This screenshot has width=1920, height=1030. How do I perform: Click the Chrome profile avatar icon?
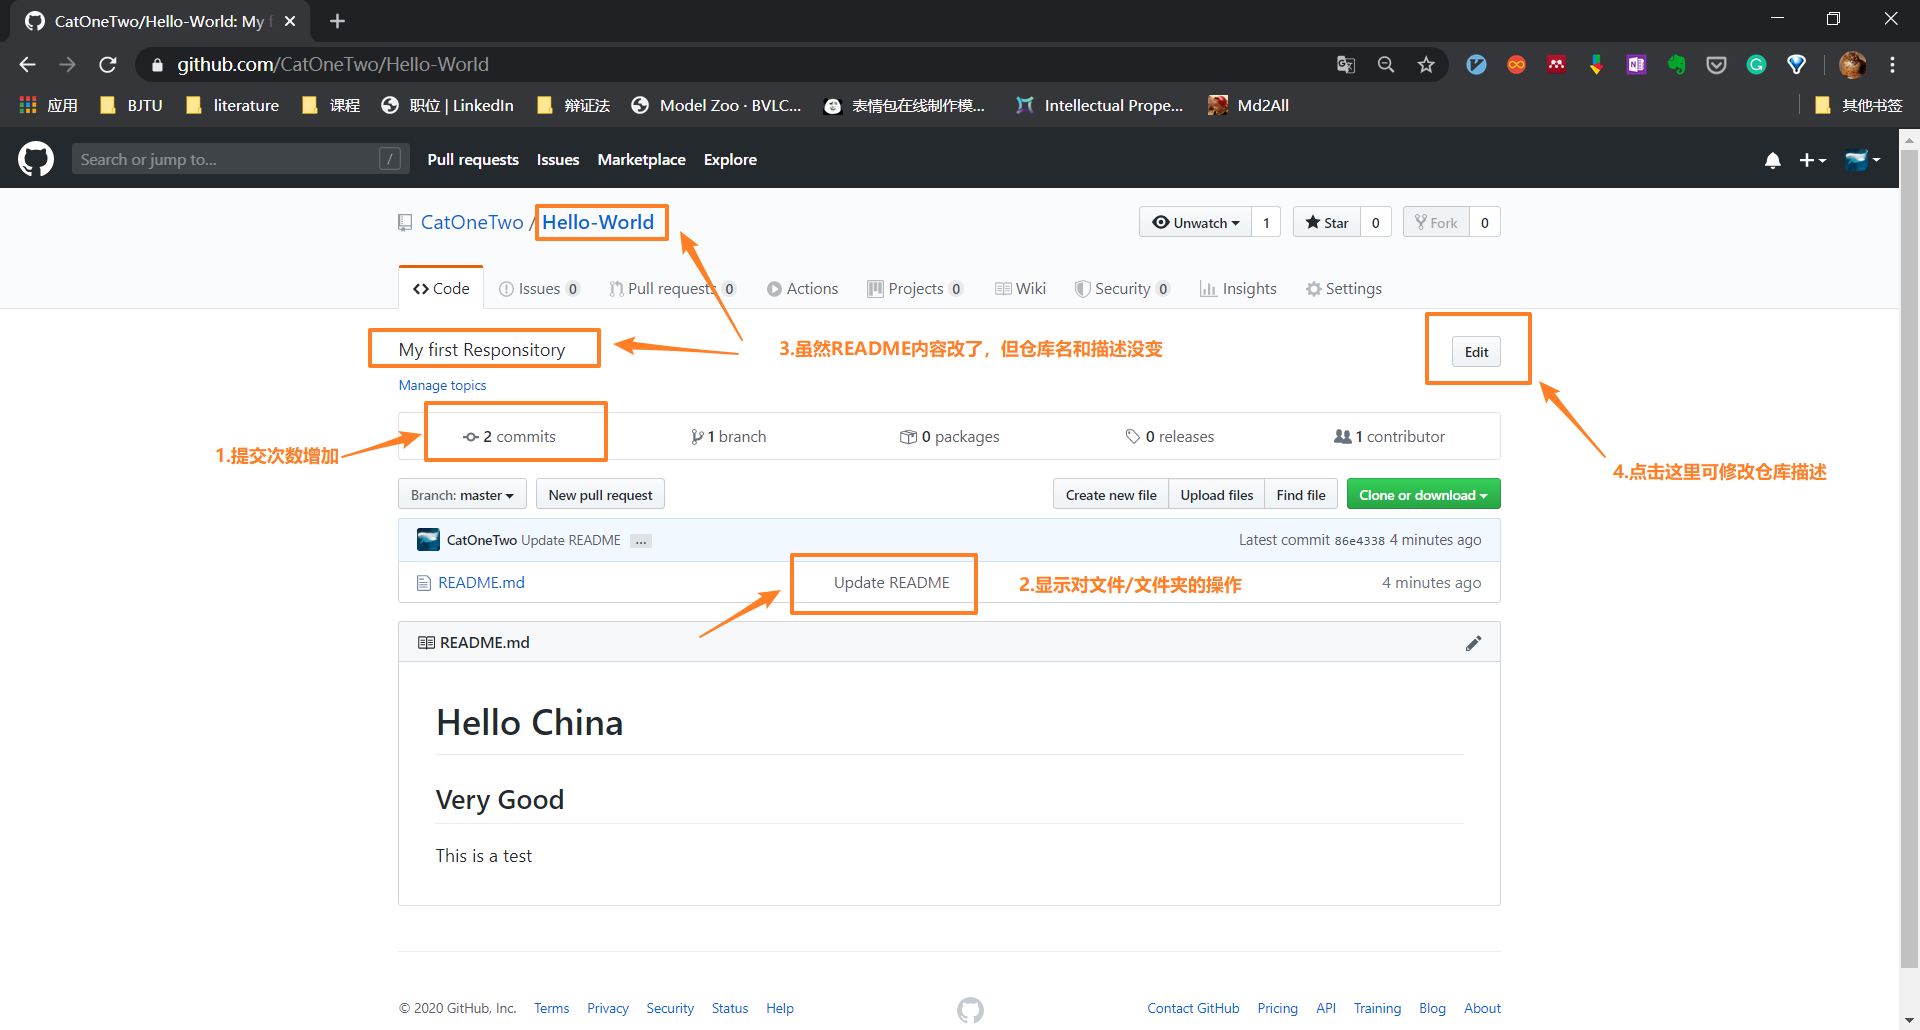[x=1852, y=65]
